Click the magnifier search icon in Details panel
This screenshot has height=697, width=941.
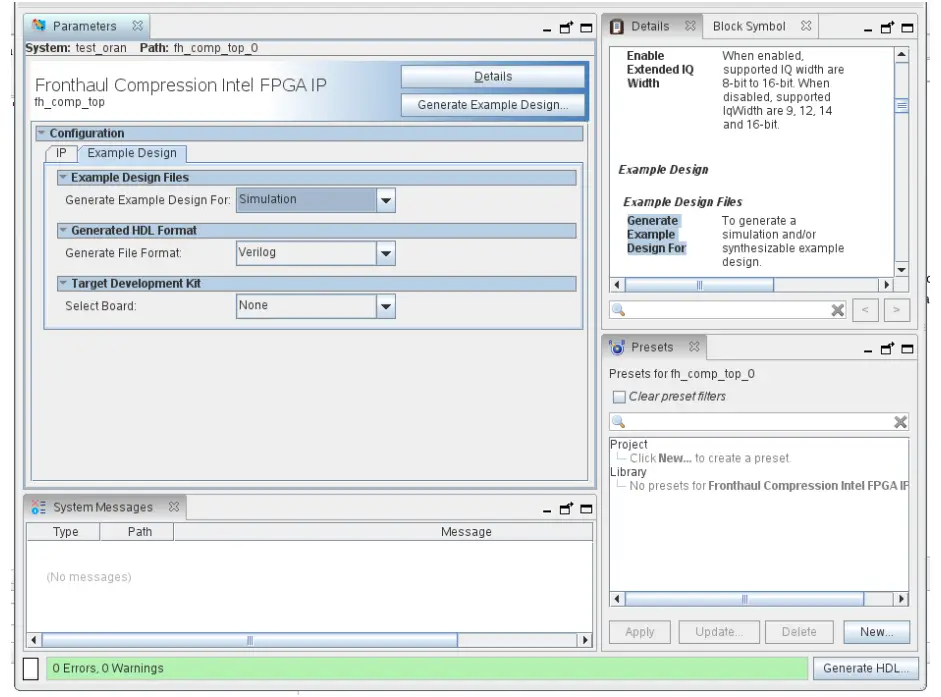pos(620,309)
